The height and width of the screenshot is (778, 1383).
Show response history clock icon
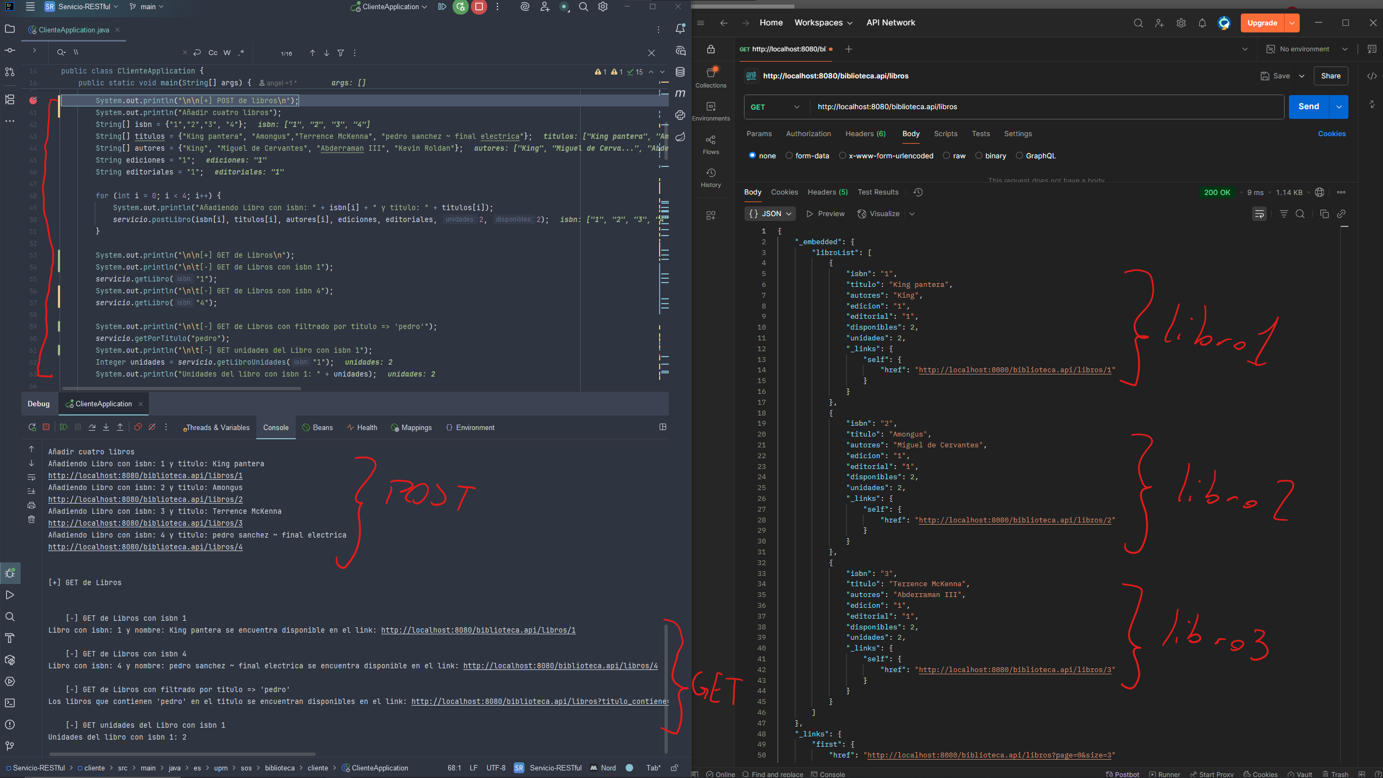click(x=918, y=192)
